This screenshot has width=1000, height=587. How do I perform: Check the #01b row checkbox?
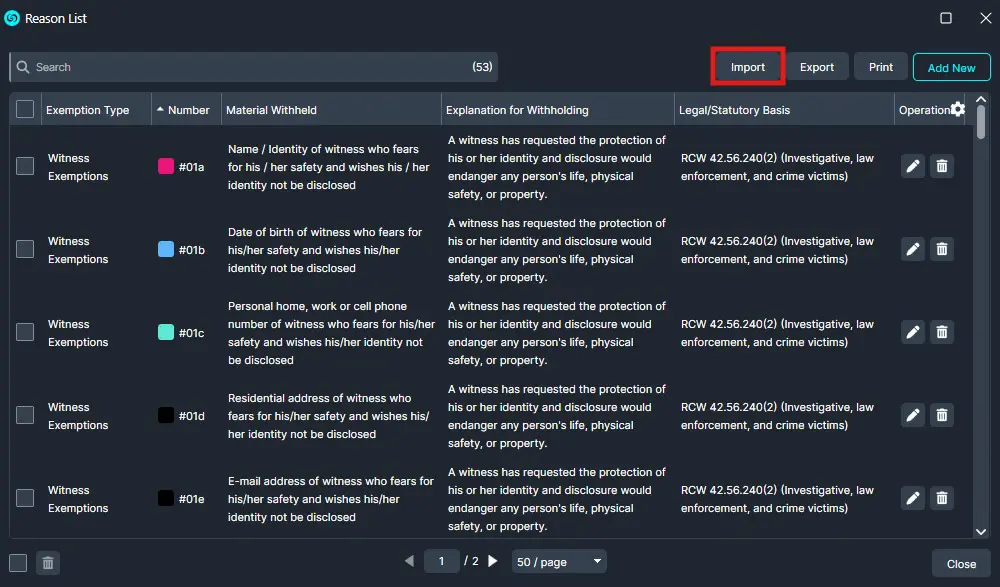click(25, 249)
